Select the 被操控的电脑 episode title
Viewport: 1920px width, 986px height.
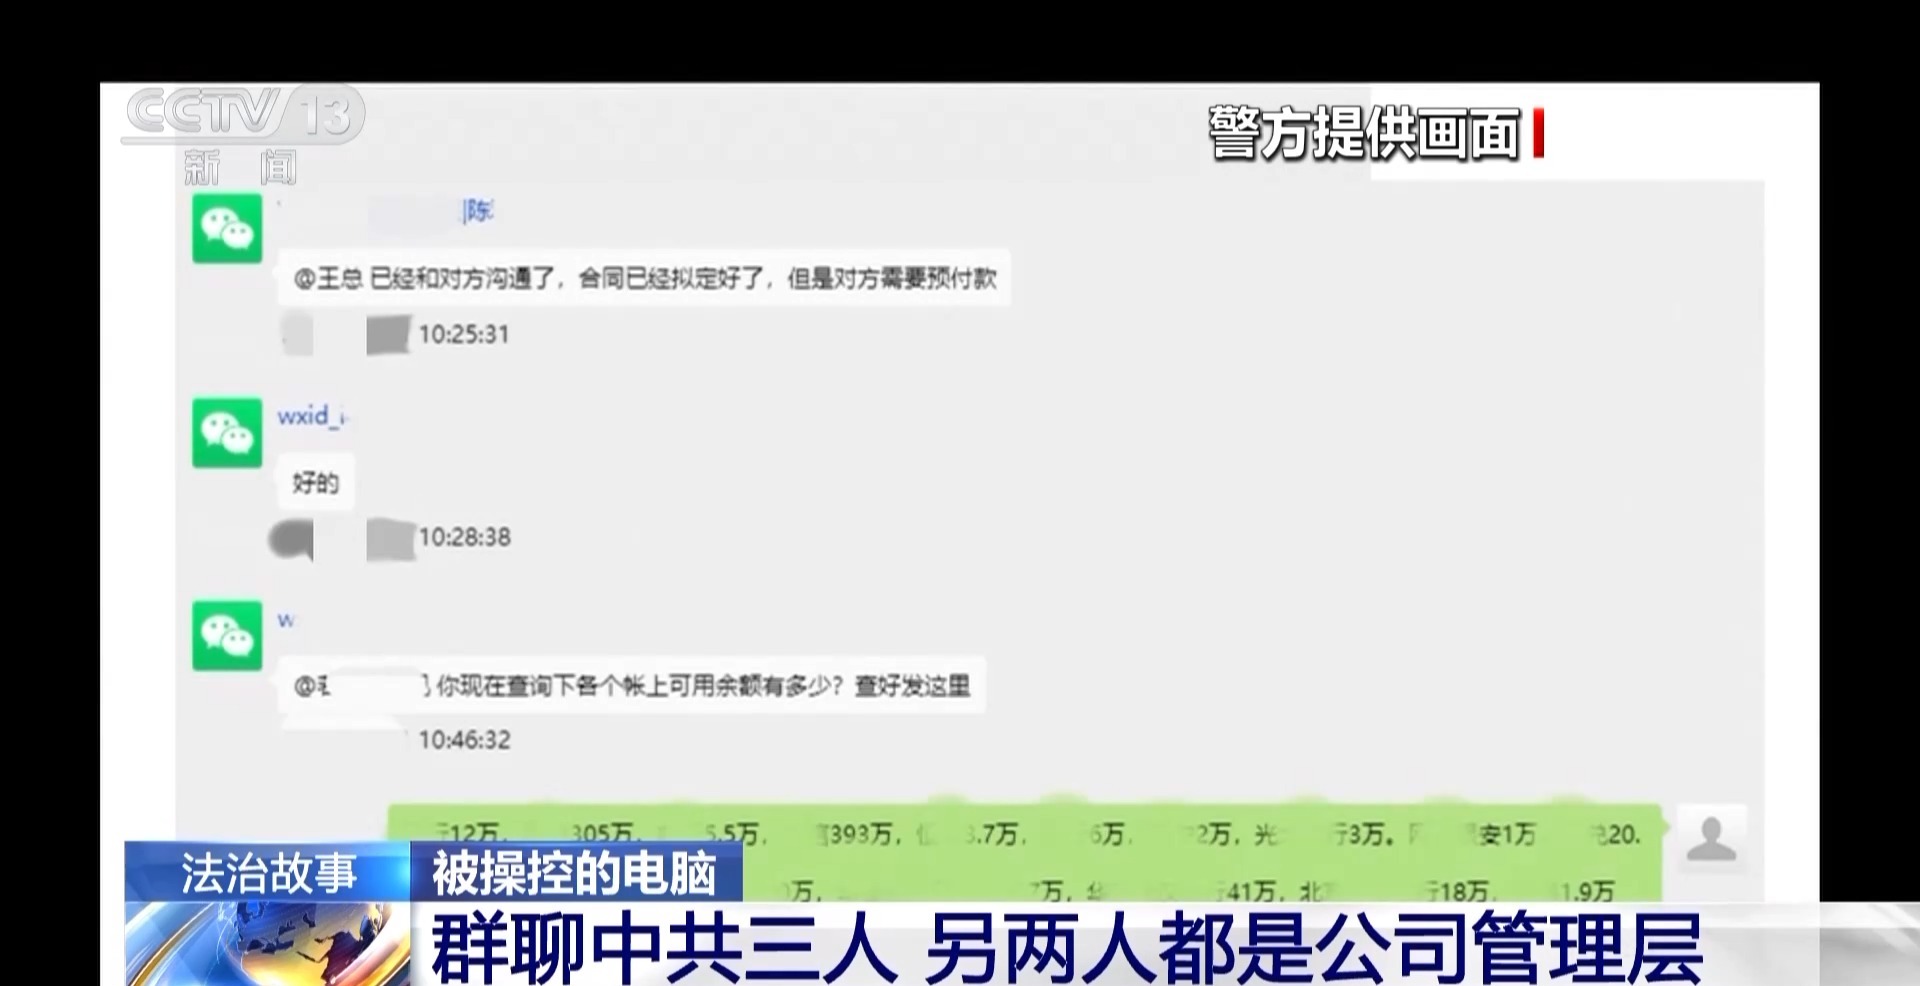point(575,873)
